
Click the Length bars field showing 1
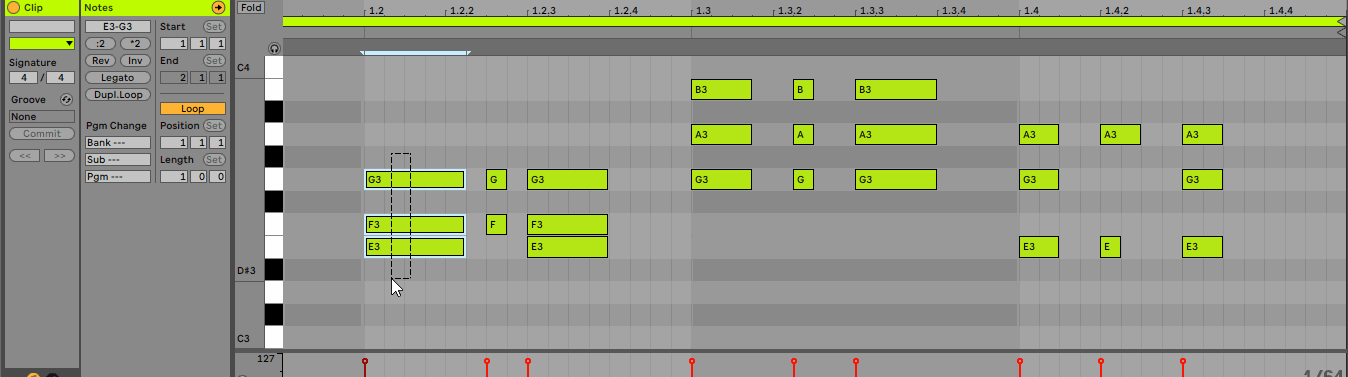[x=174, y=176]
